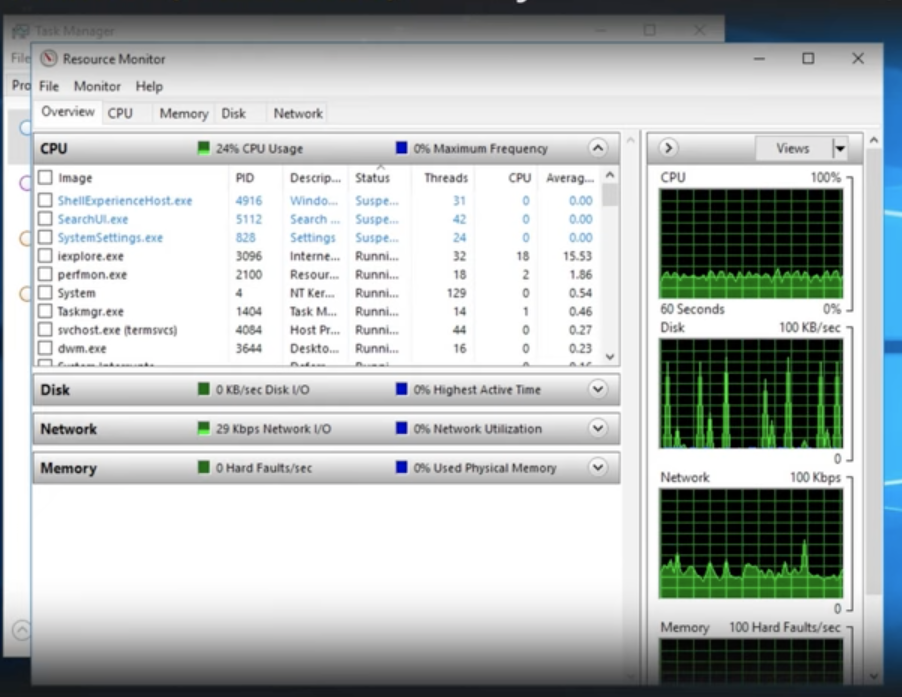Select the perfmon.exe process name
The height and width of the screenshot is (697, 902).
point(92,274)
